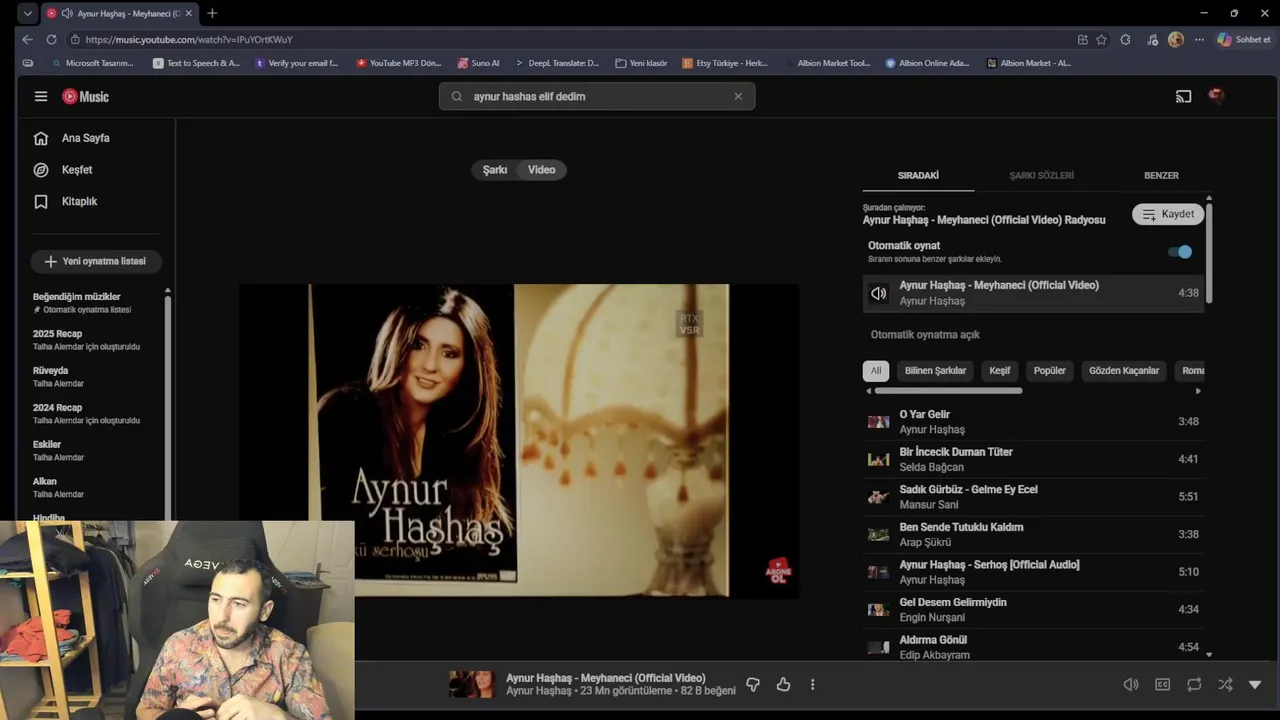This screenshot has height=720, width=1280.
Task: Select the All filter chip
Action: pos(876,371)
